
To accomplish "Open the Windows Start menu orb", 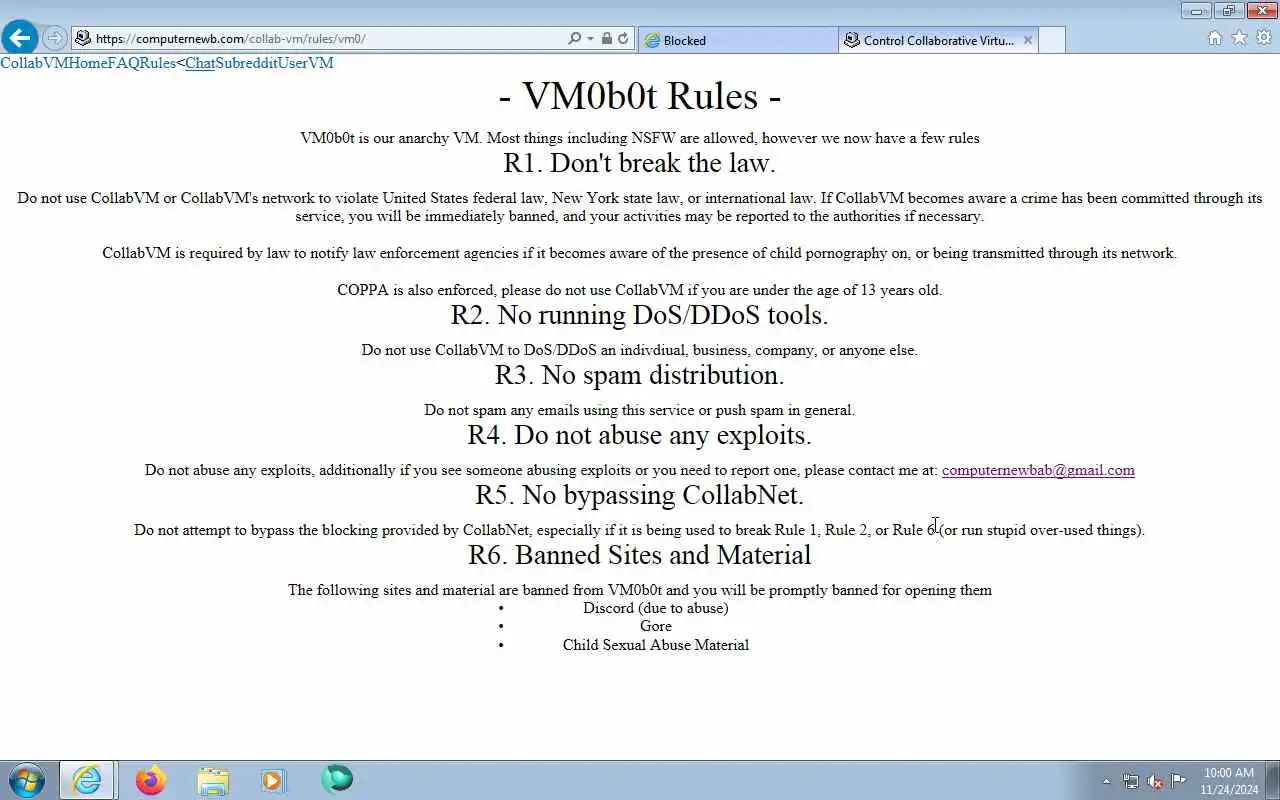I will click(27, 780).
